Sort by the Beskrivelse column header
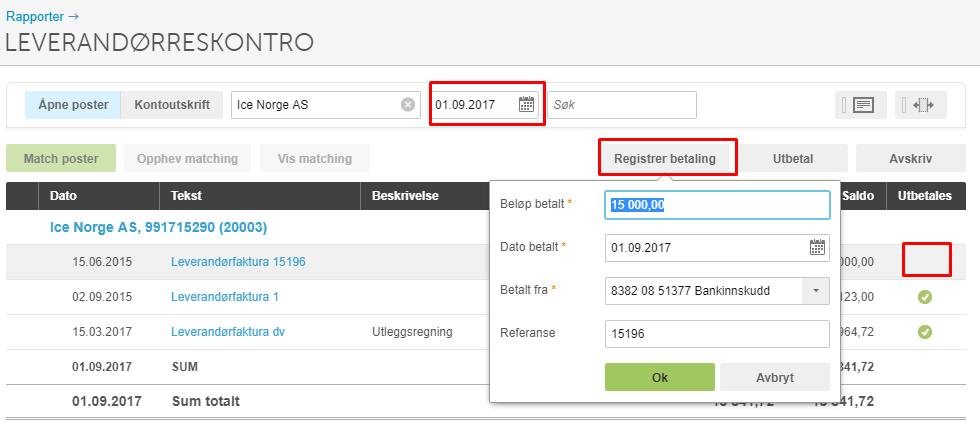Viewport: 980px width, 428px height. 405,196
